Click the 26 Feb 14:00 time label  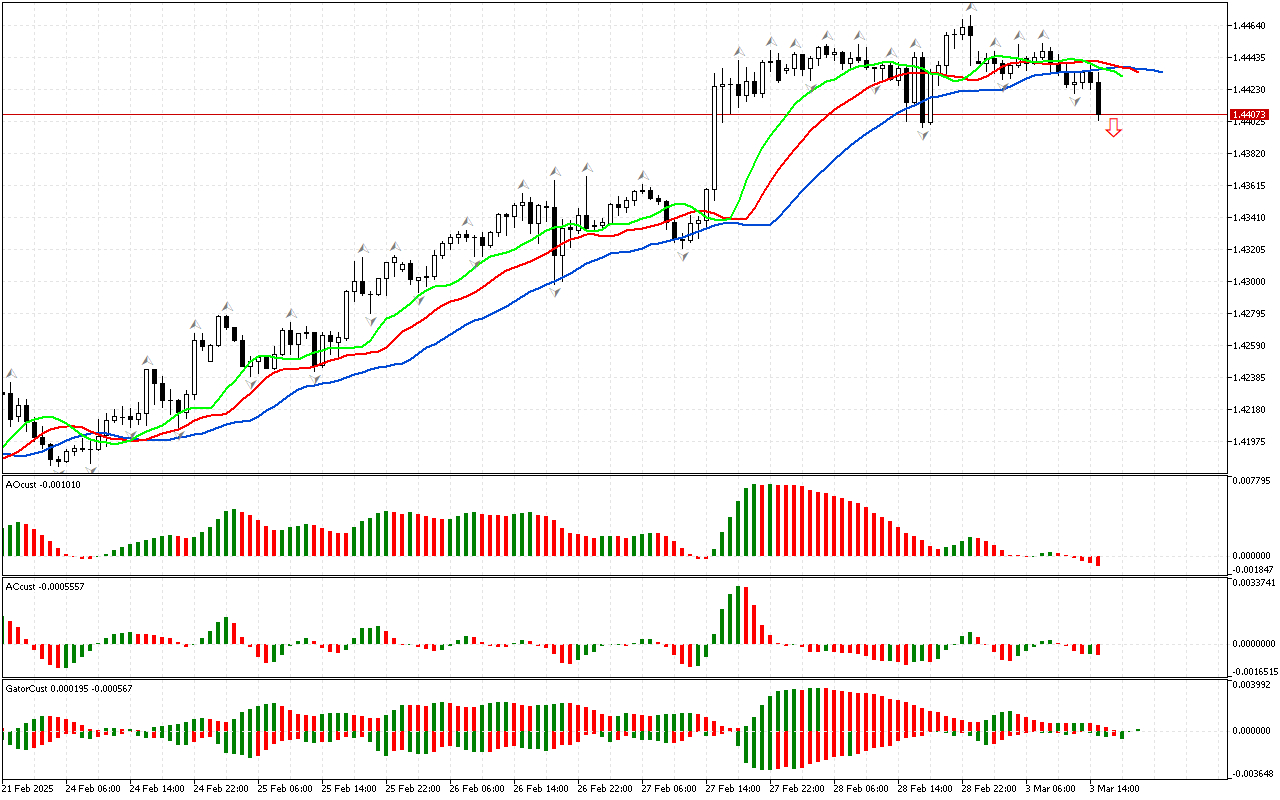542,788
